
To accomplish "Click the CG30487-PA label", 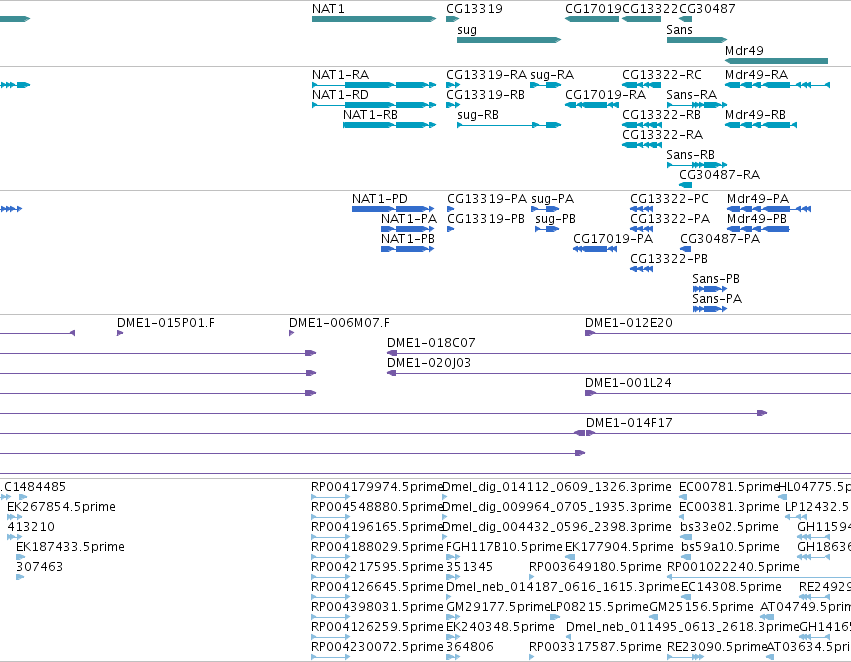I will tap(720, 239).
